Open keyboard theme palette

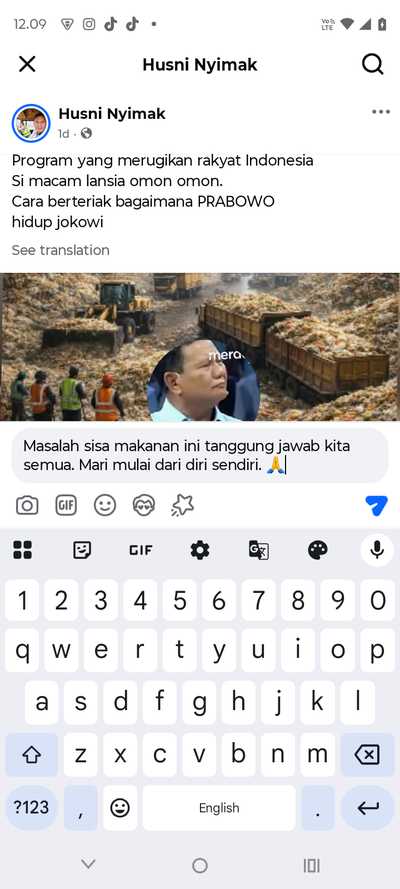(317, 549)
